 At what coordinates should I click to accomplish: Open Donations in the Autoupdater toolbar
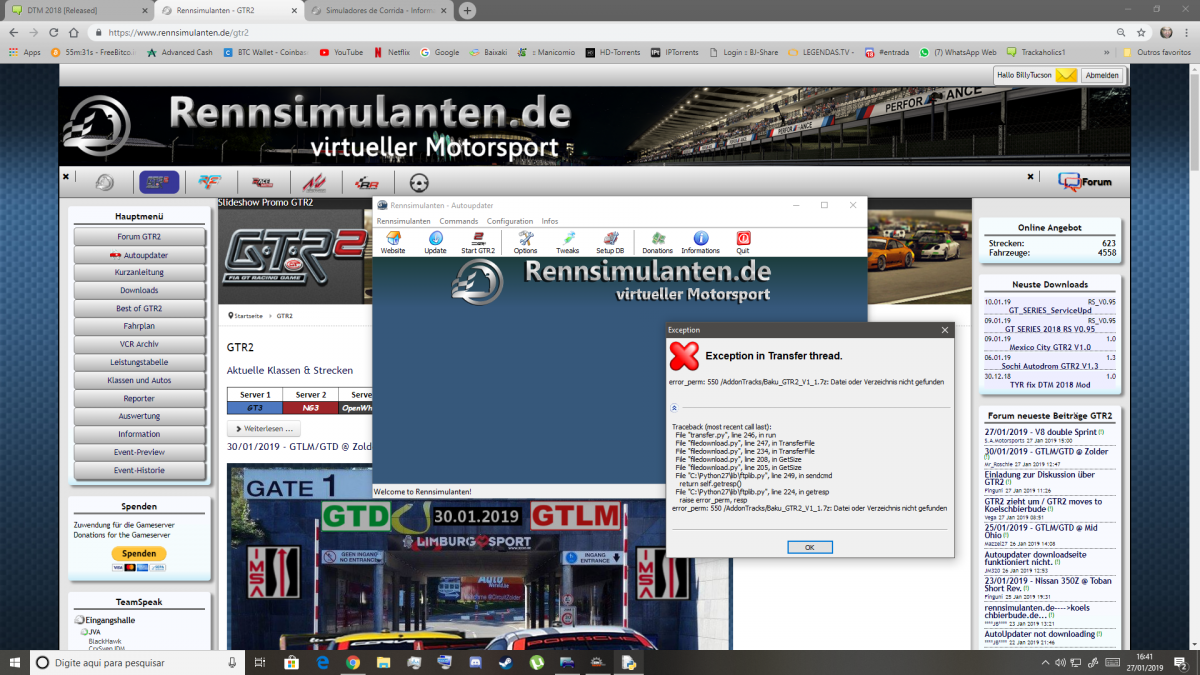657,242
